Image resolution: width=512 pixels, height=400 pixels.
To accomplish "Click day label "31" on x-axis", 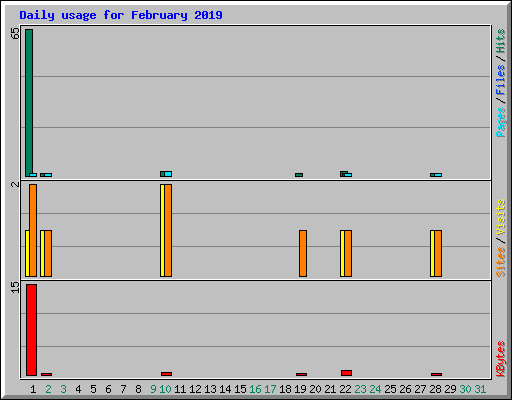I will coord(480,389).
